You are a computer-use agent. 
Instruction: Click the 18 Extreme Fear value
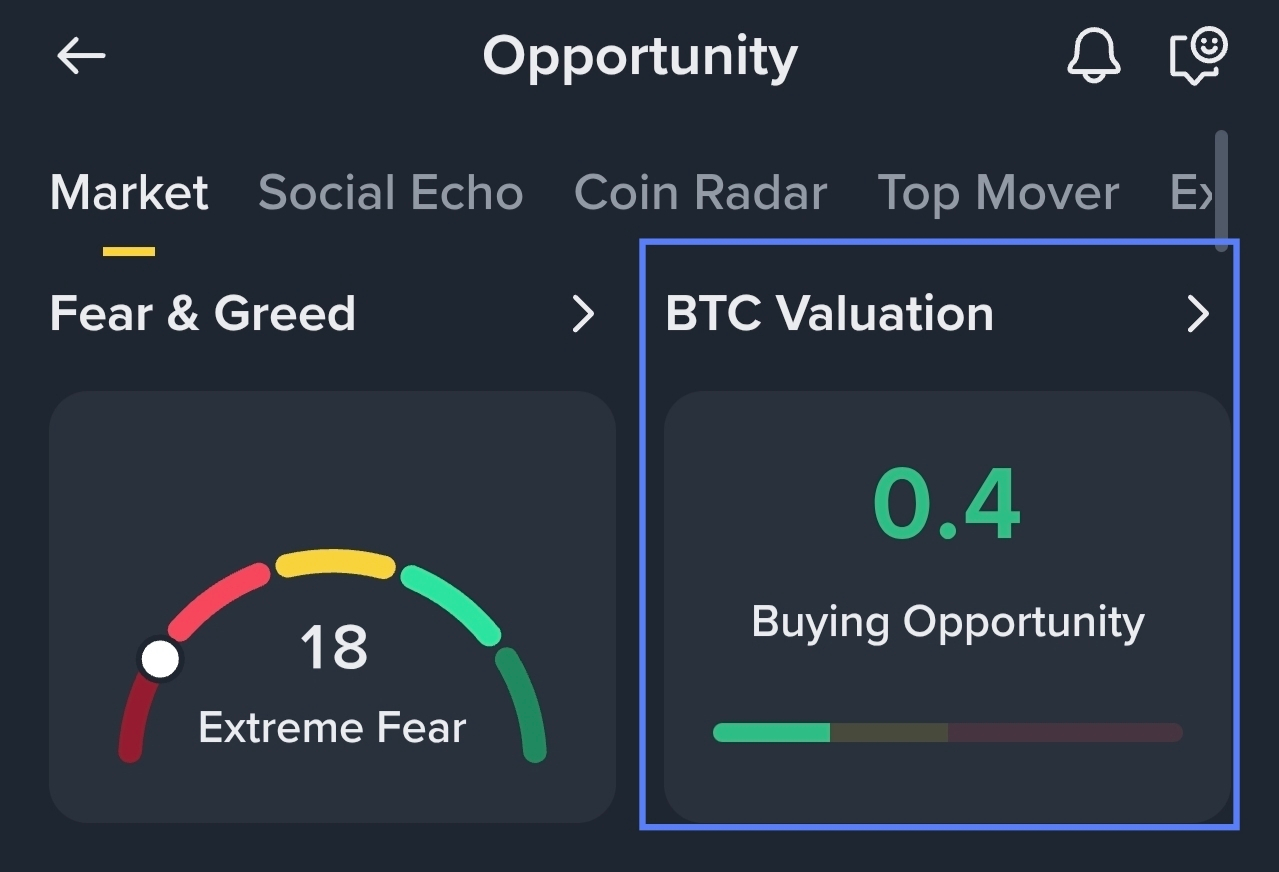click(334, 648)
